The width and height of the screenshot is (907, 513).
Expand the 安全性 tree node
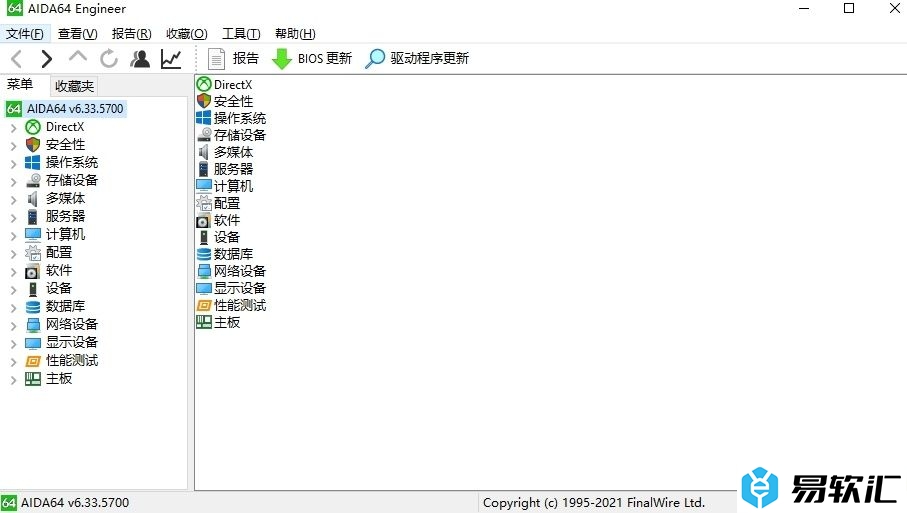point(13,146)
